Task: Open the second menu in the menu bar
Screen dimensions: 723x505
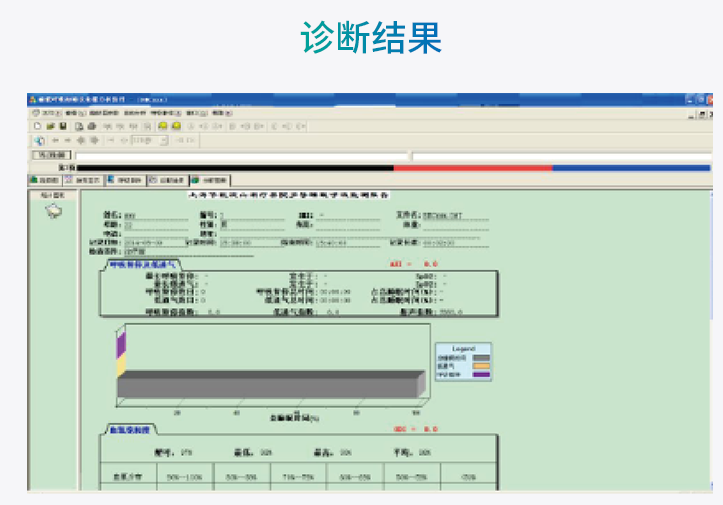Action: [x=75, y=113]
